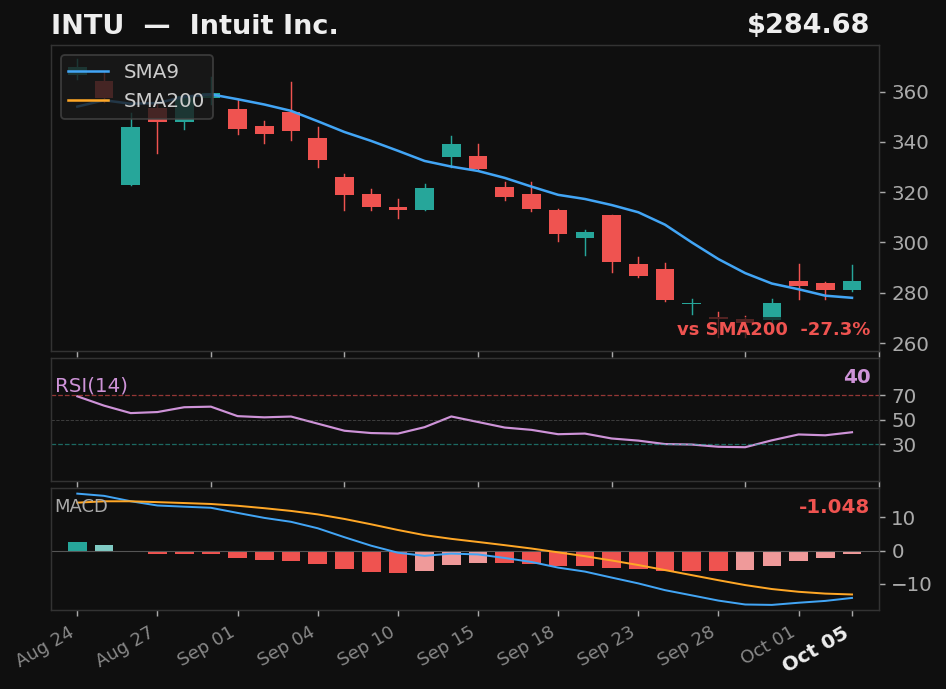Click the MACD panel label
The width and height of the screenshot is (946, 689).
coord(81,506)
